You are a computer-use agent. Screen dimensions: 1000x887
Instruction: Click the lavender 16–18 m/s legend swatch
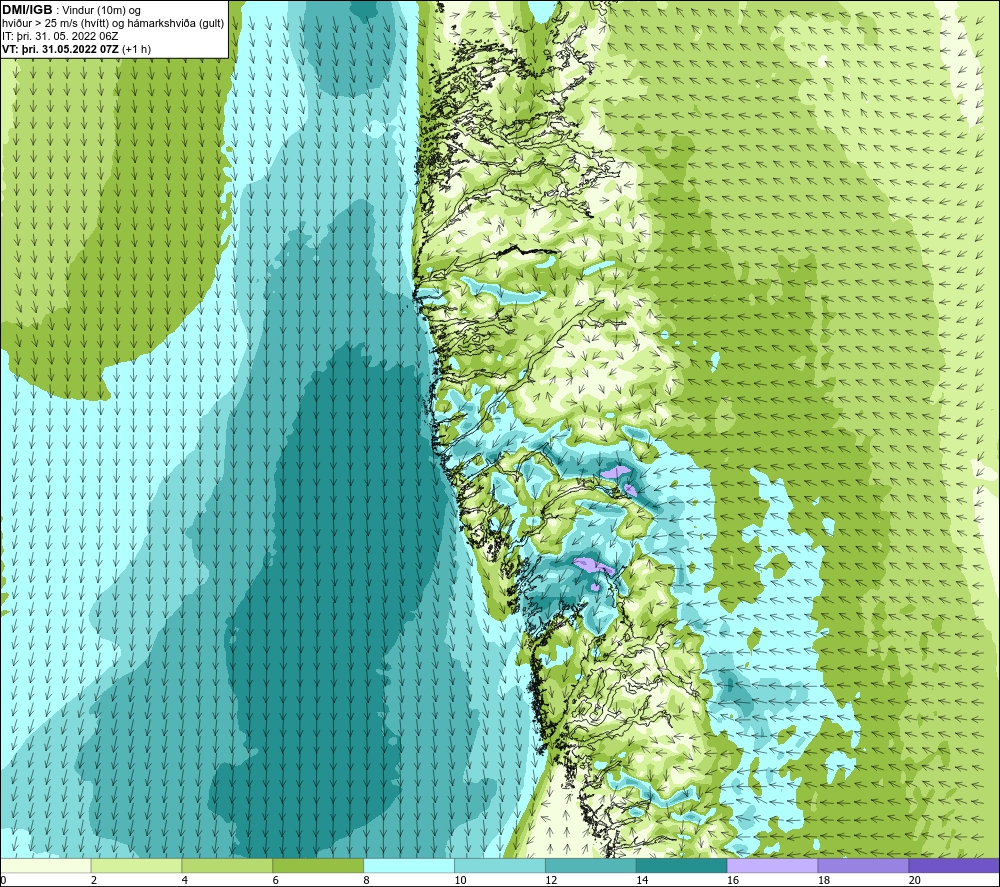772,865
